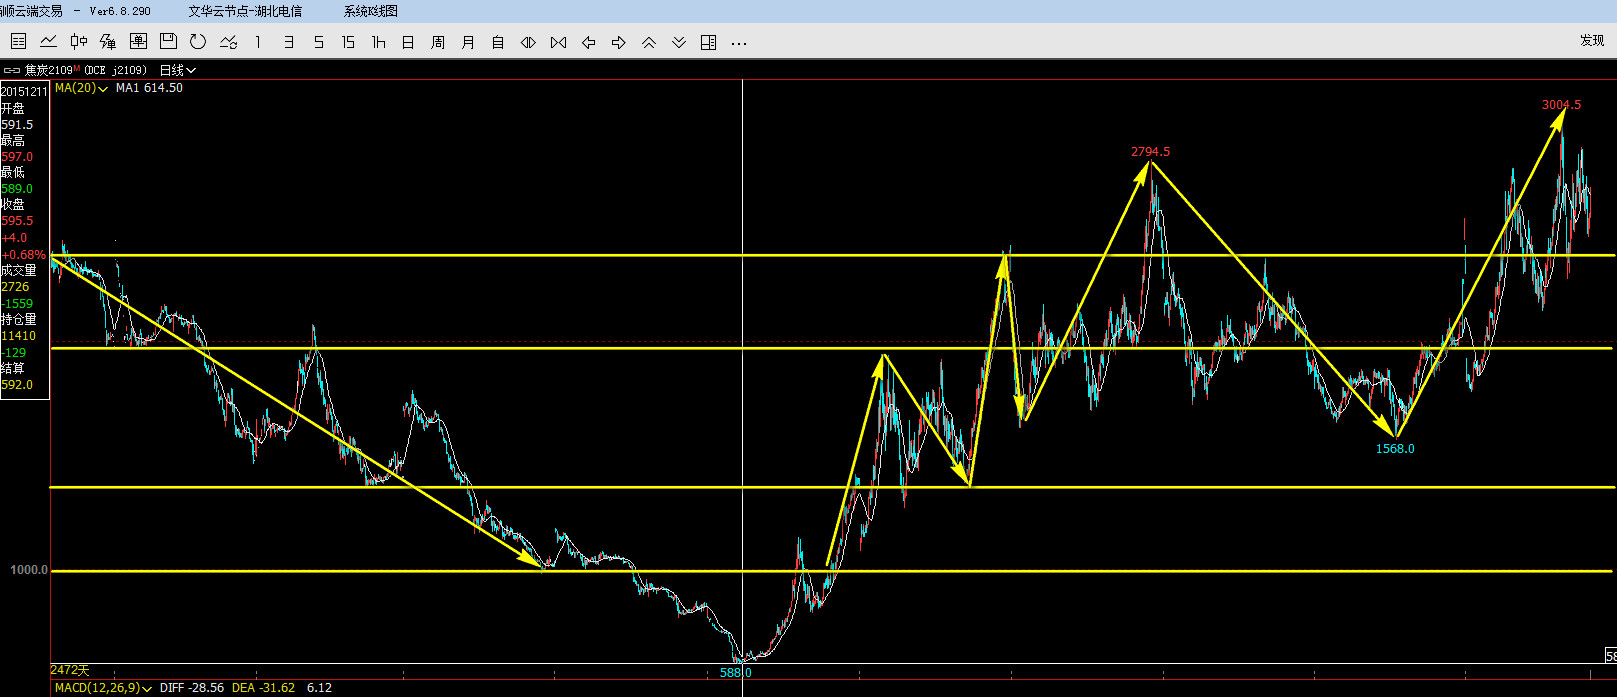Click the 2472天 day count label
The width and height of the screenshot is (1617, 697).
tap(70, 669)
